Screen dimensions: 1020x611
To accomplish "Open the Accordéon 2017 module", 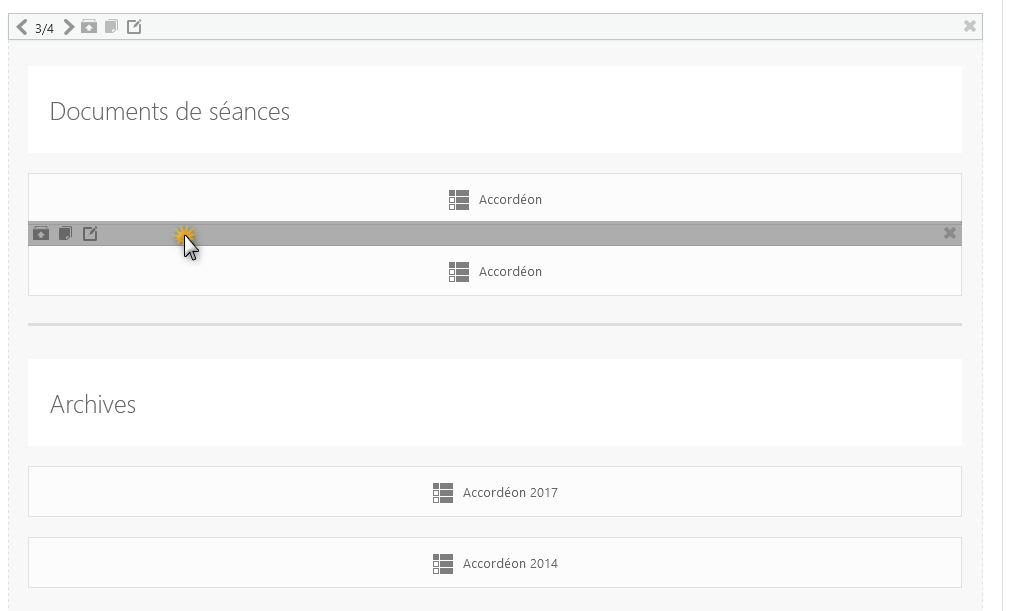I will (x=494, y=492).
